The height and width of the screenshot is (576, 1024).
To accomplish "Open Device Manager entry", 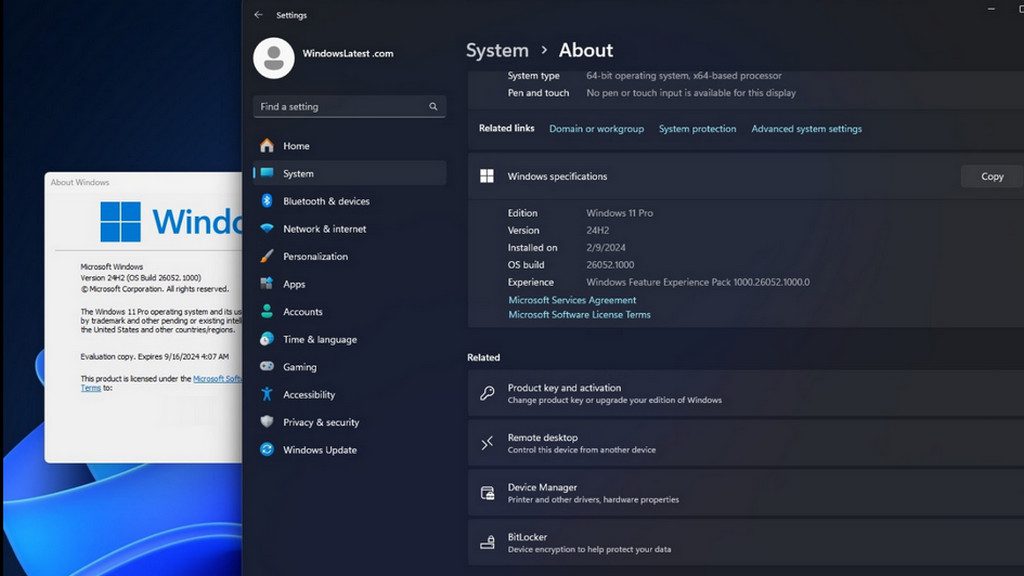I will pos(746,492).
